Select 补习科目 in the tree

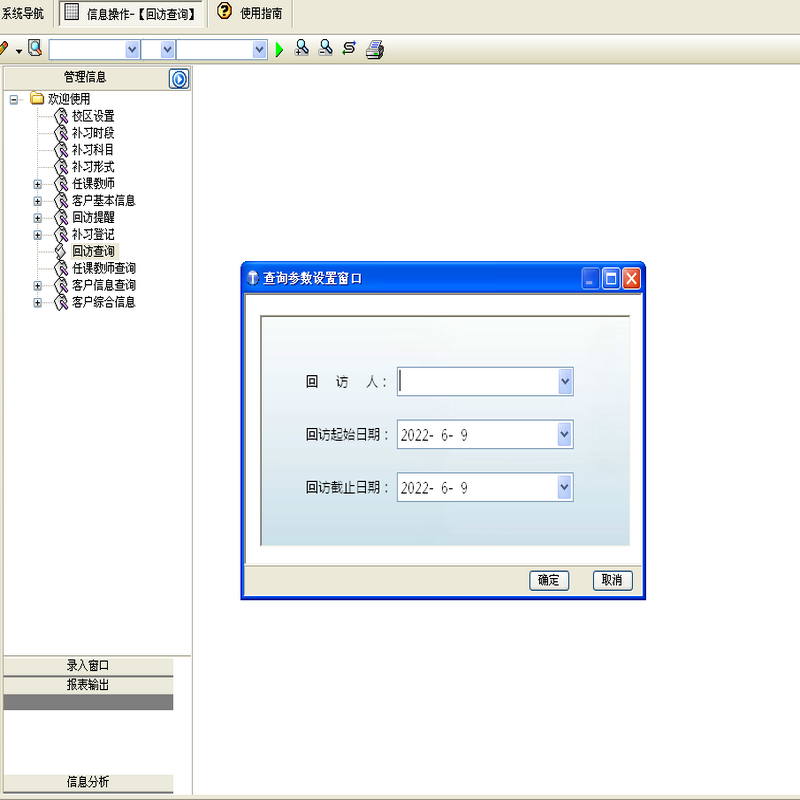93,150
